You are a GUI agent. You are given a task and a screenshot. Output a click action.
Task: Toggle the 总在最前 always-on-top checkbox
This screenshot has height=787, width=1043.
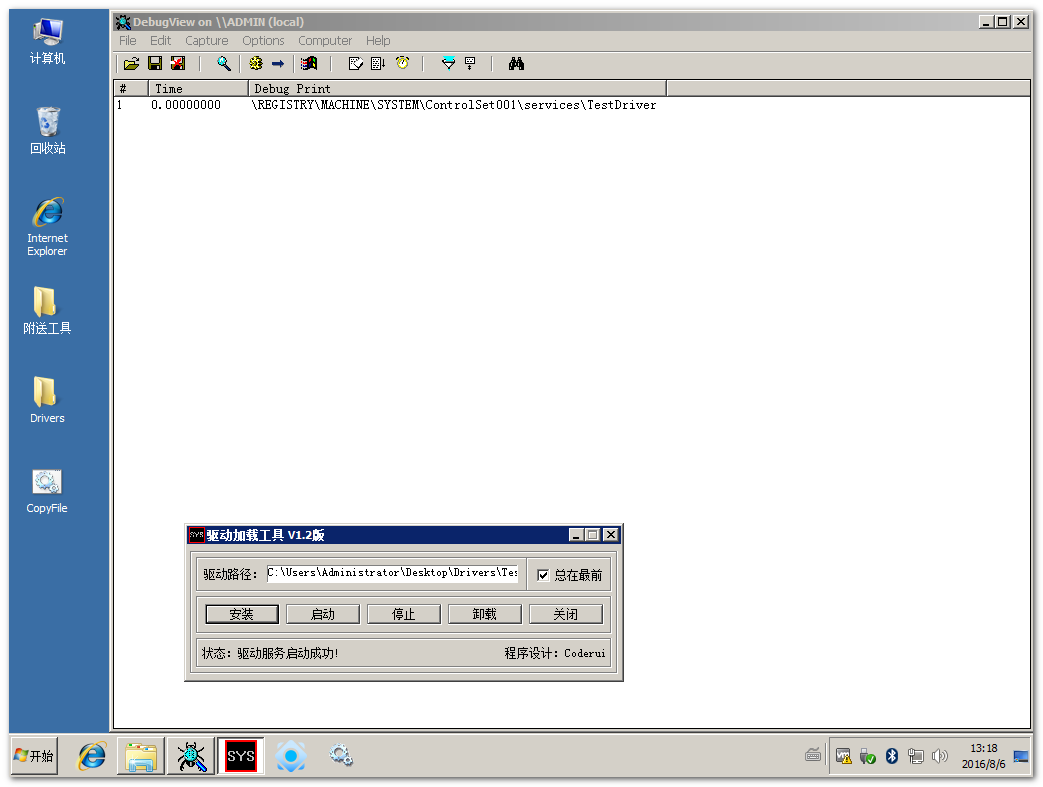[543, 575]
